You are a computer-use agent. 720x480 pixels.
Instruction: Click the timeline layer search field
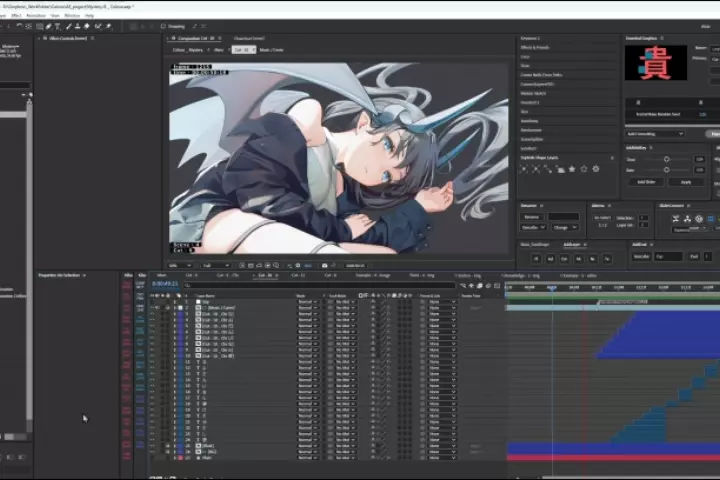[x=320, y=286]
